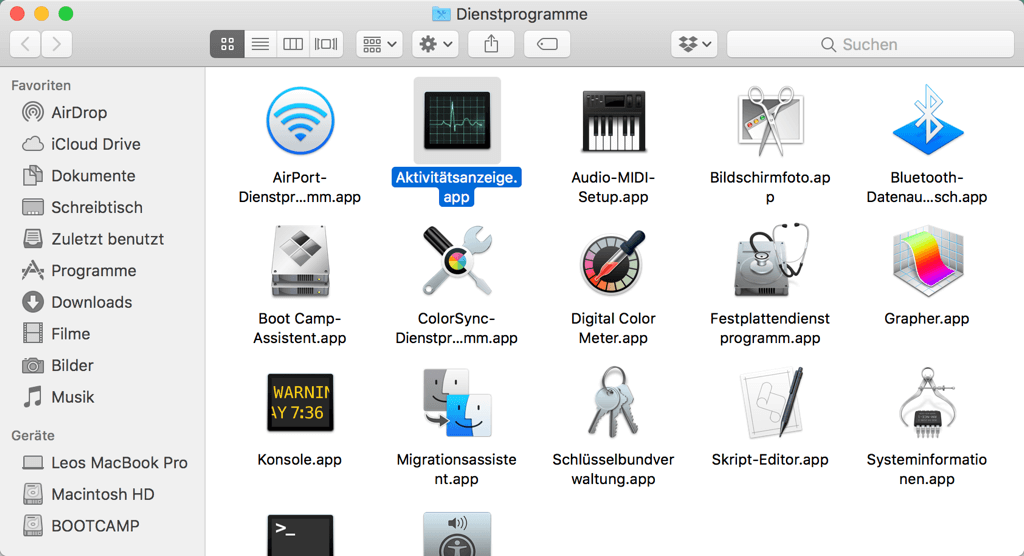Screen dimensions: 1024x556
Task: Select Bluetooth-Datenaustausch app icon
Action: pos(927,120)
